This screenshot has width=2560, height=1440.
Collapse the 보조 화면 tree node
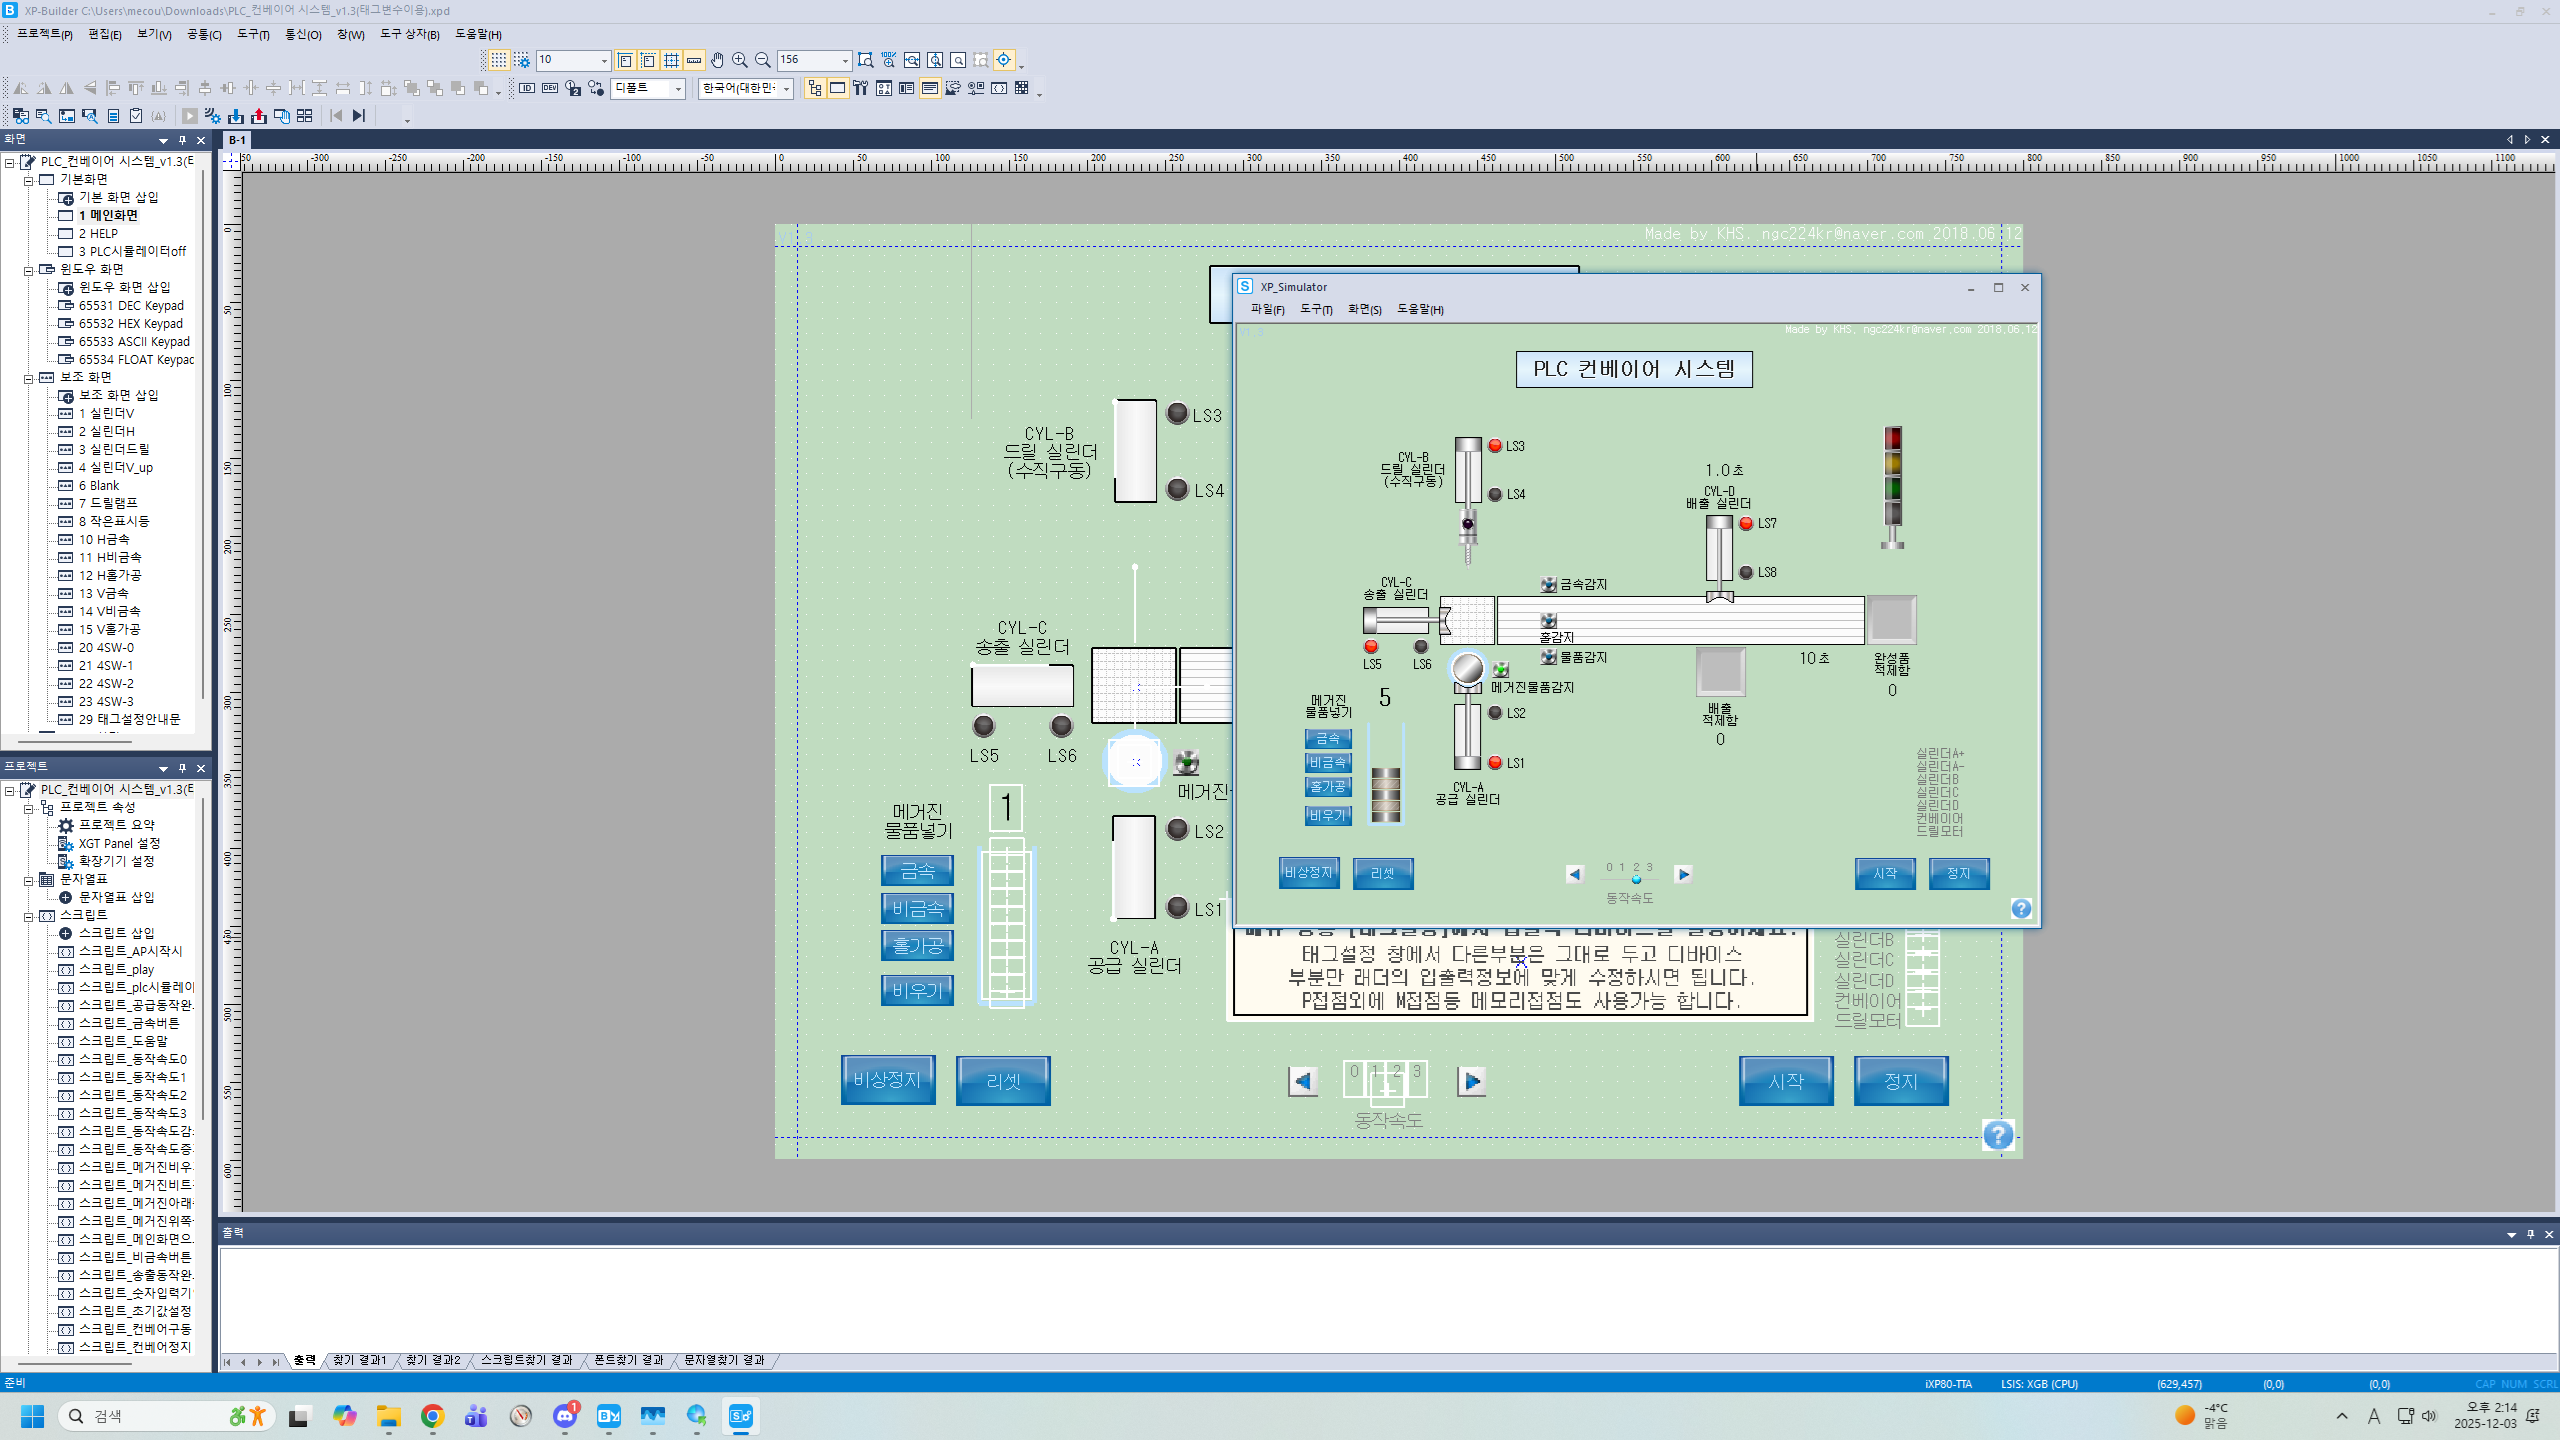pos(29,378)
